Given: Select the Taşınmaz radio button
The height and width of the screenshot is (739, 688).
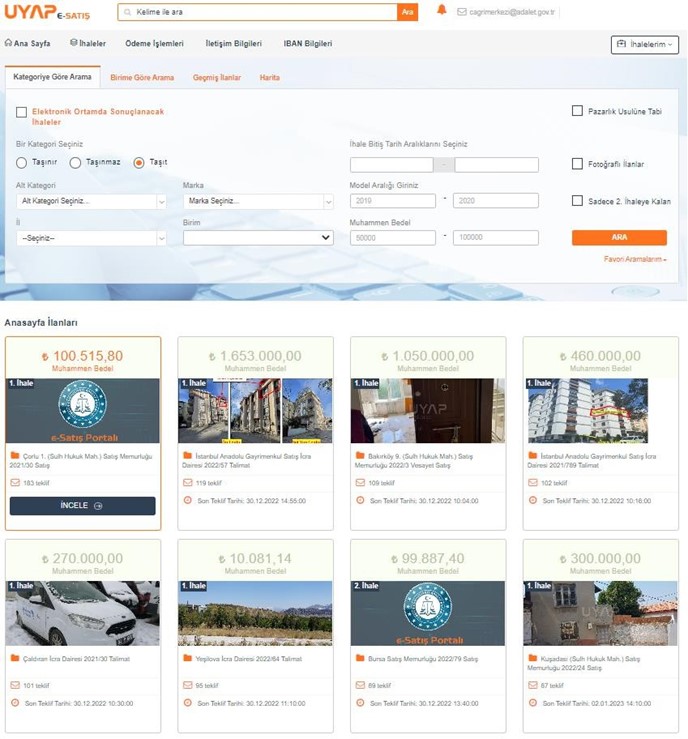Looking at the screenshot, I should pyautogui.click(x=75, y=163).
